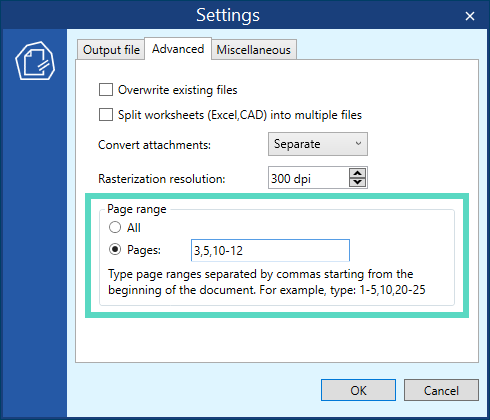Screen dimensions: 490x420
Task: Increase rasterization resolution with up arrow
Action: [358, 173]
